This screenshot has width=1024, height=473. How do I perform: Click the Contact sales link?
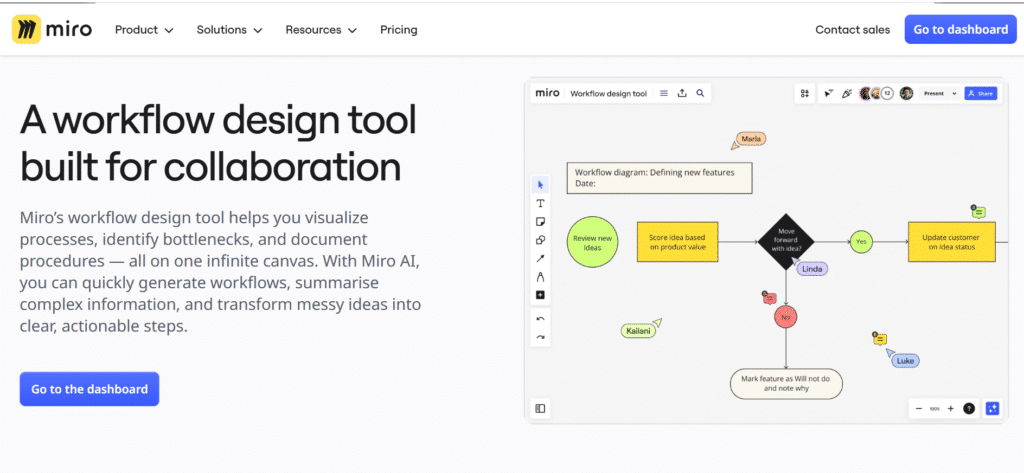[852, 30]
